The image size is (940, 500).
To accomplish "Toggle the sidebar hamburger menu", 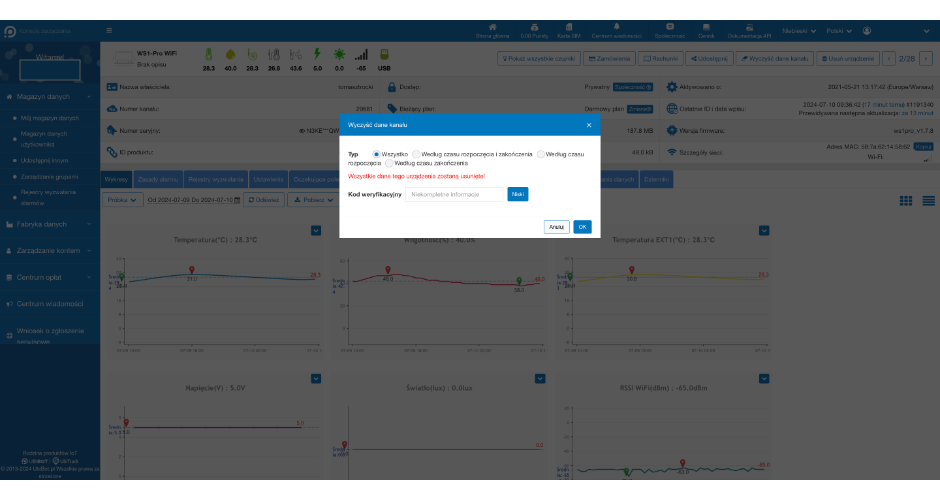I will coord(109,31).
